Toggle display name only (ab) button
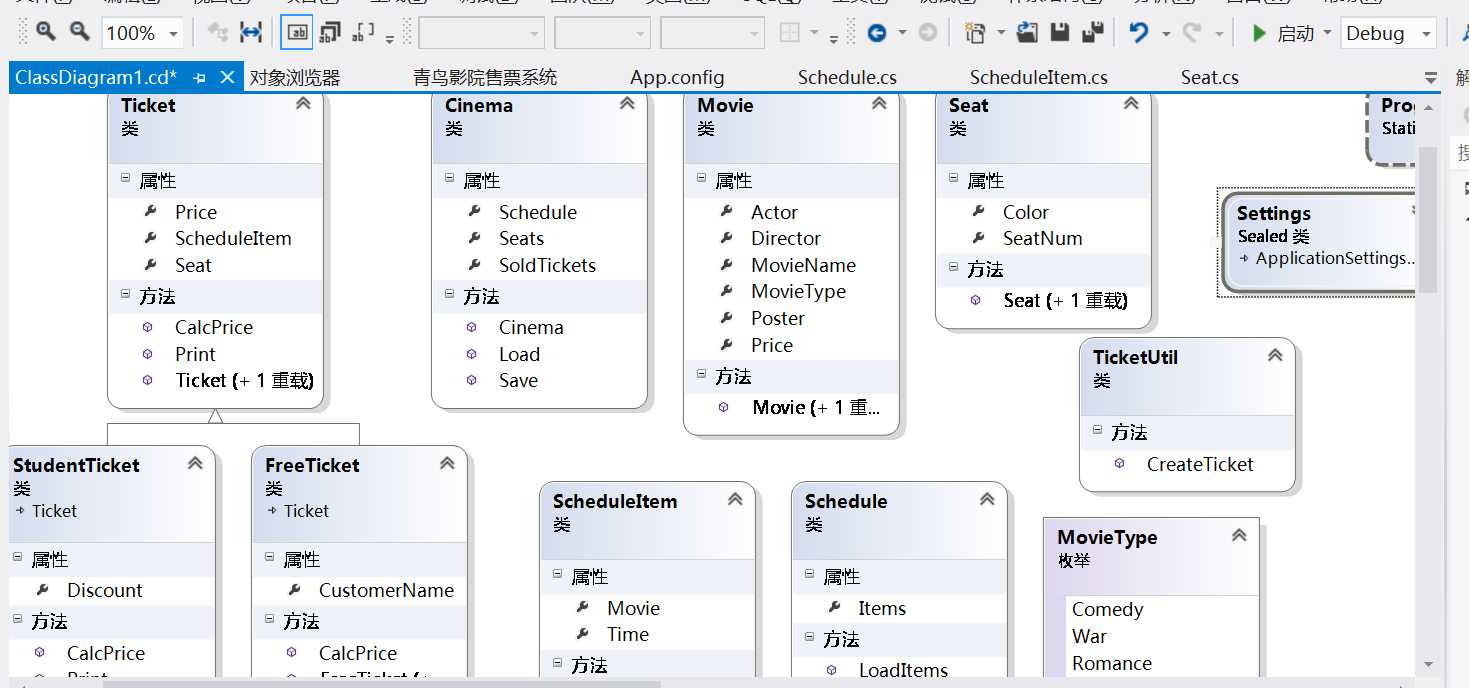Screen dimensions: 1469x688 click(x=297, y=33)
